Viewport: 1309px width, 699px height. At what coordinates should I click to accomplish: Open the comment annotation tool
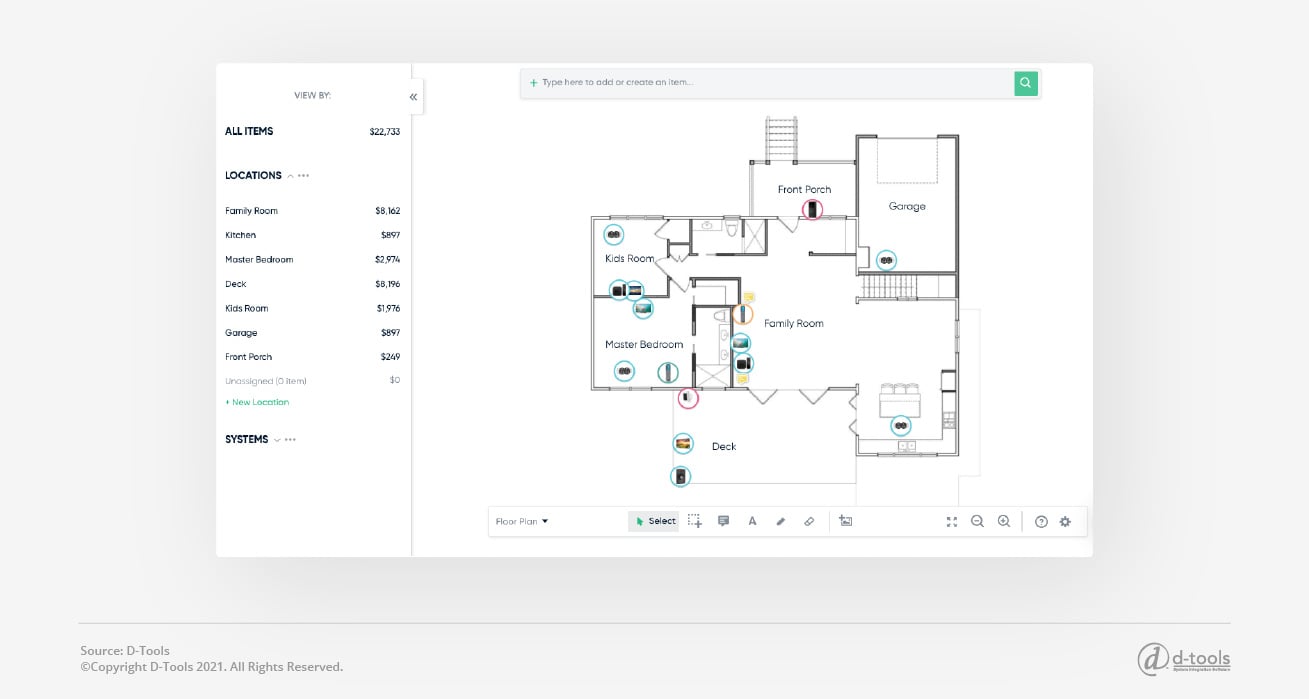click(724, 521)
